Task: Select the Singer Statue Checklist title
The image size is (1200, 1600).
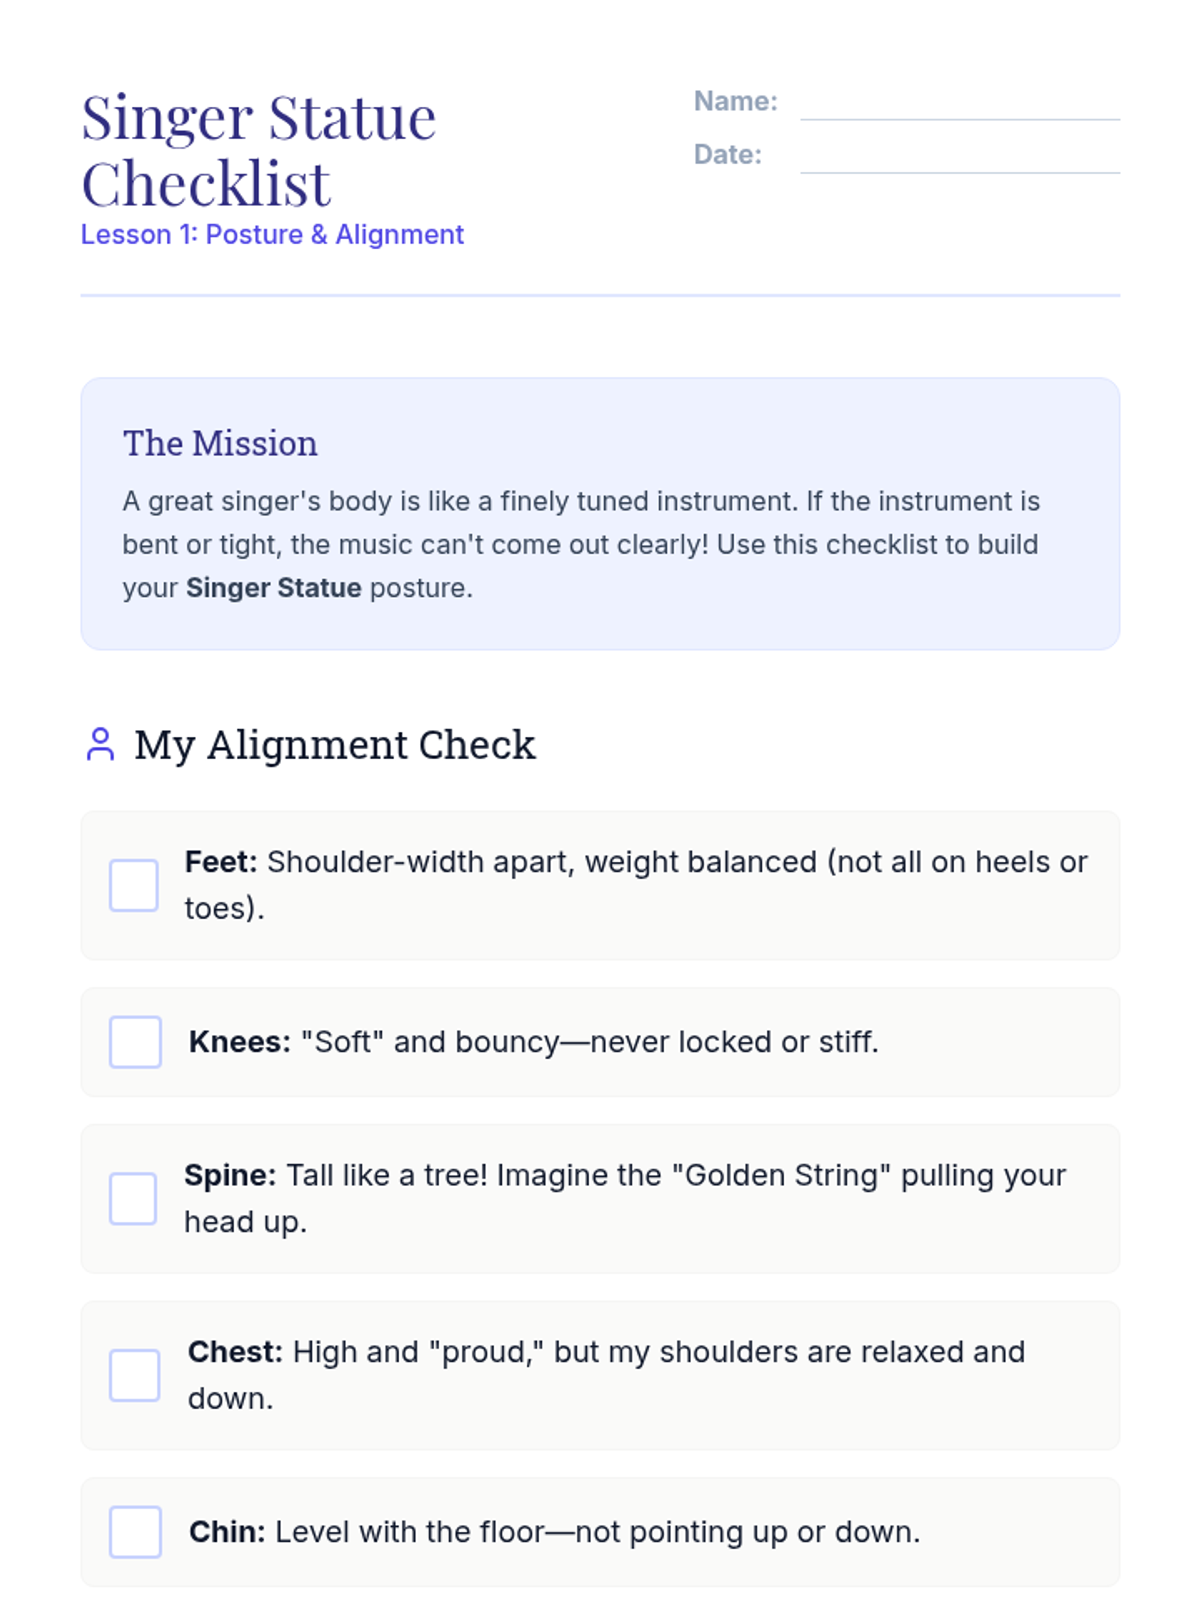Action: tap(259, 150)
